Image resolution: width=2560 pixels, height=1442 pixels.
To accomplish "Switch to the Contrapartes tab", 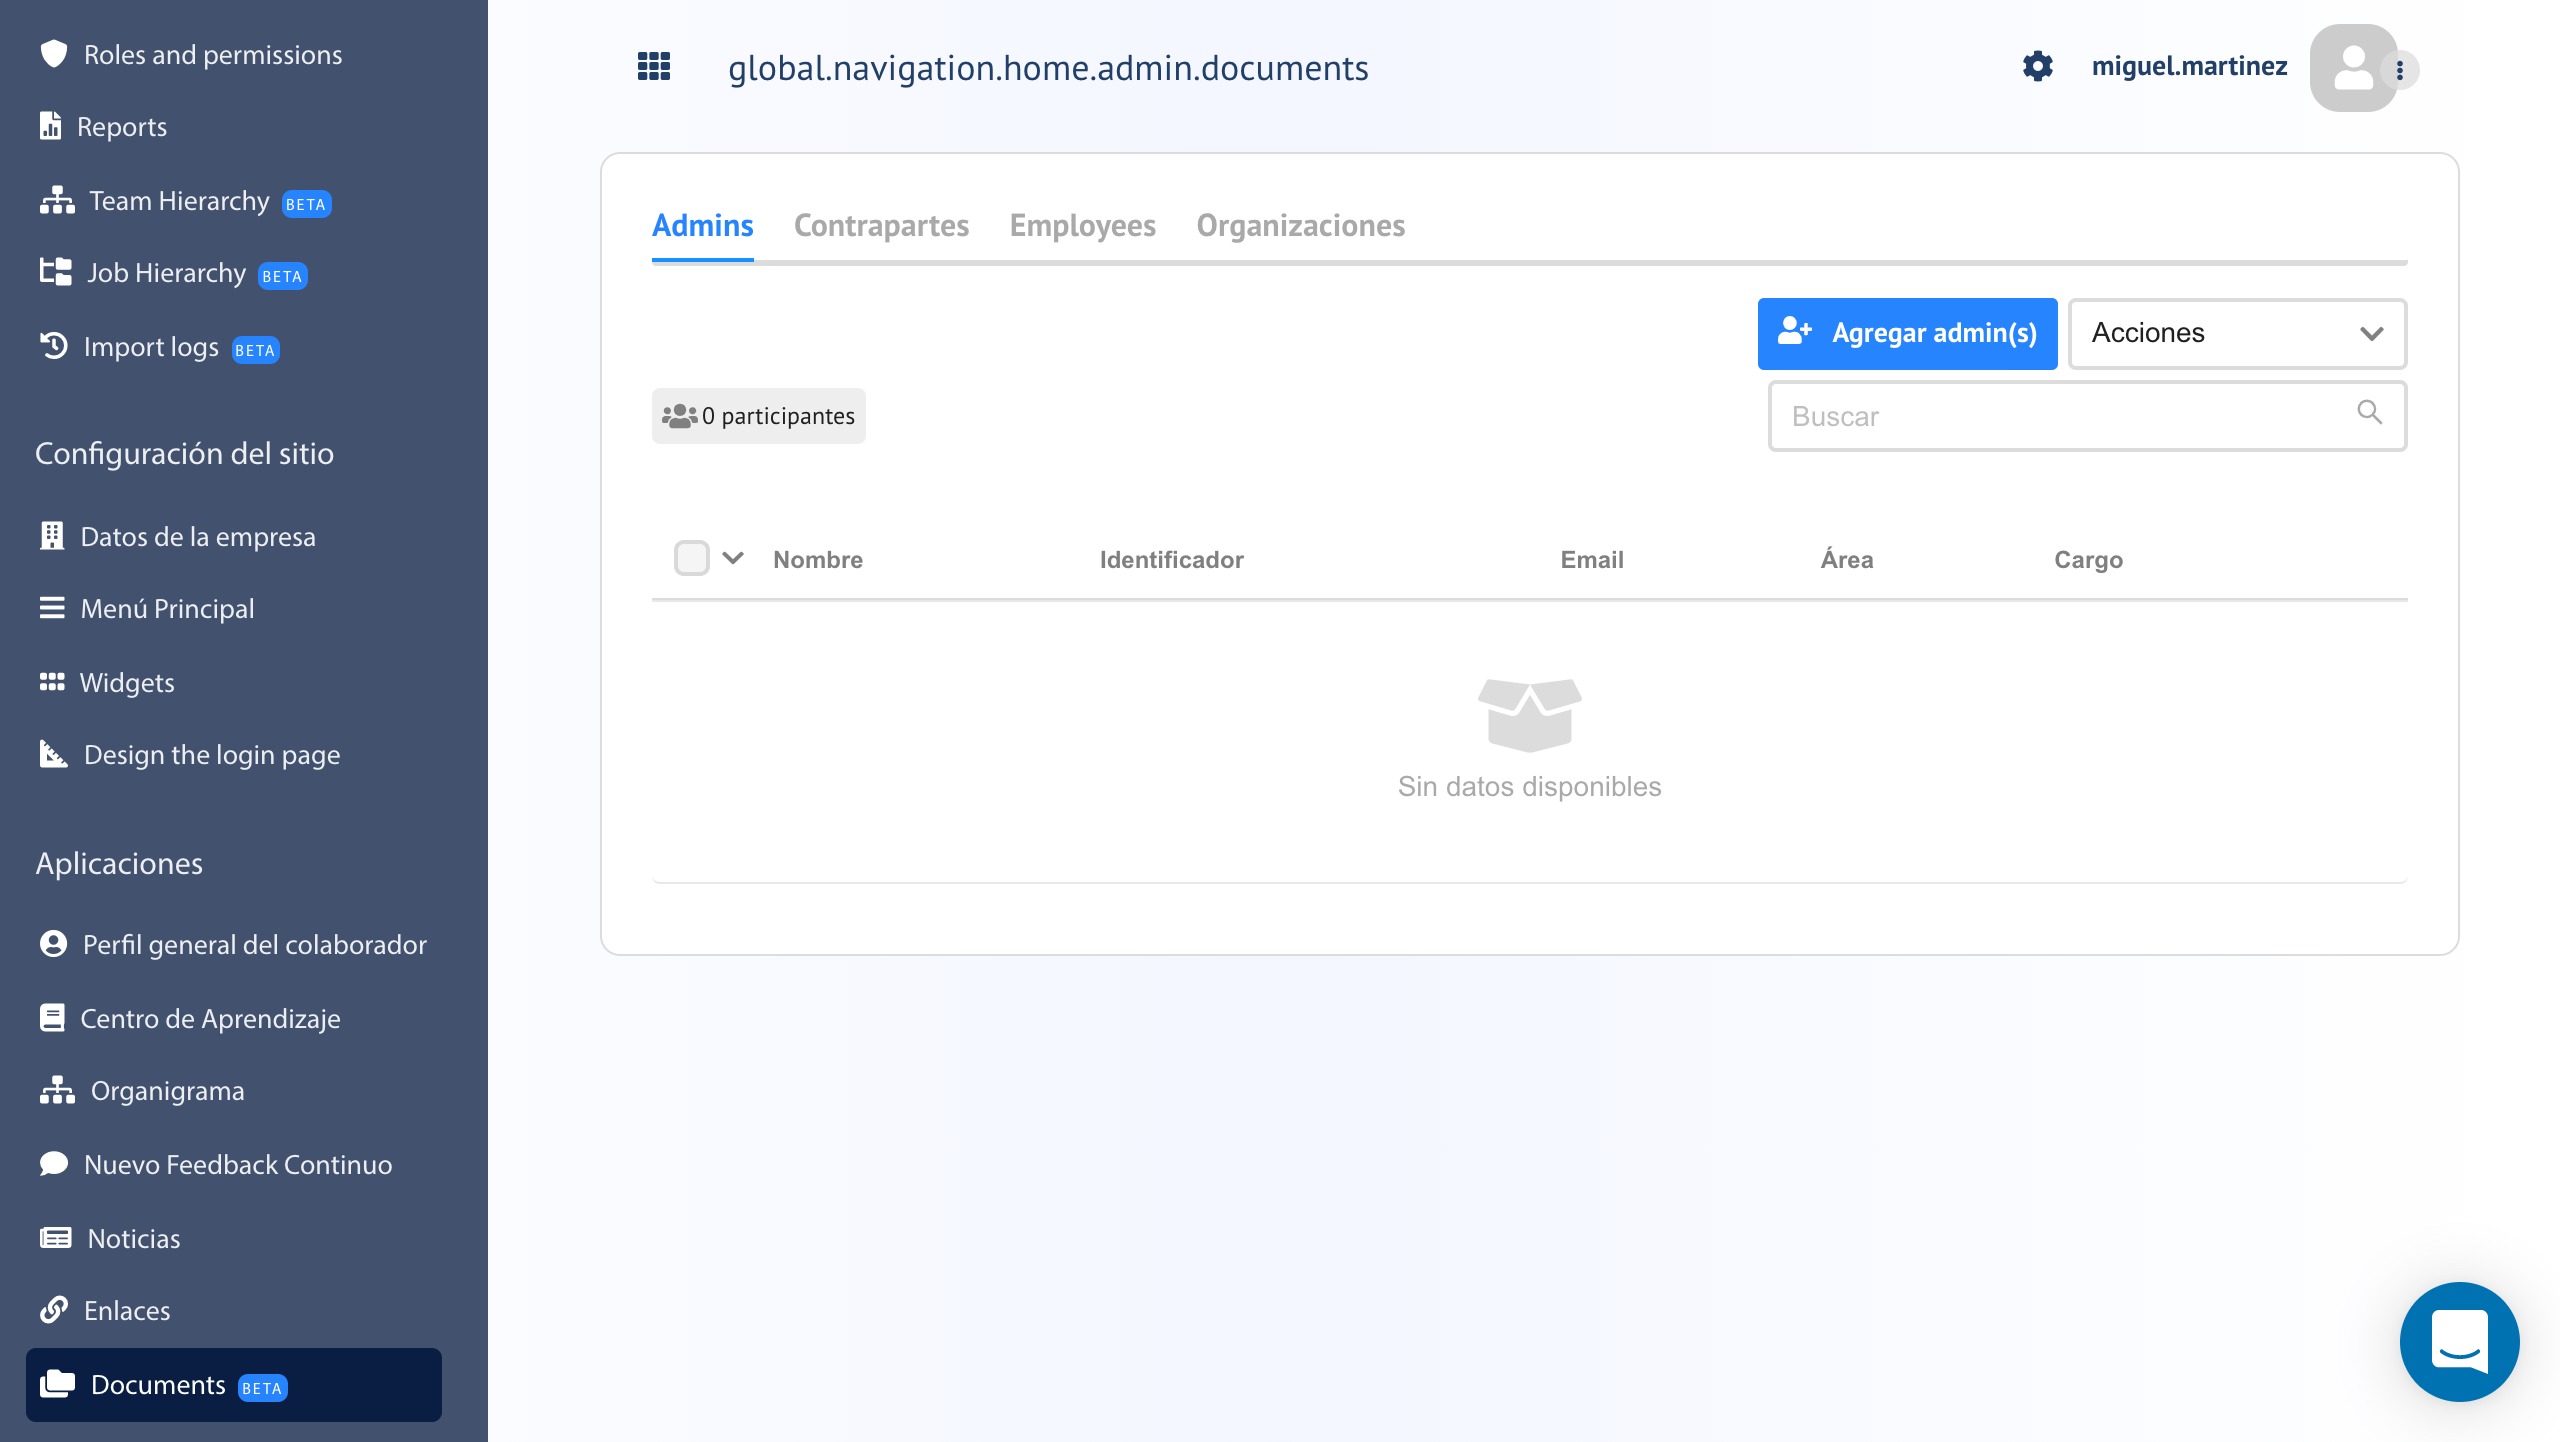I will click(x=881, y=226).
